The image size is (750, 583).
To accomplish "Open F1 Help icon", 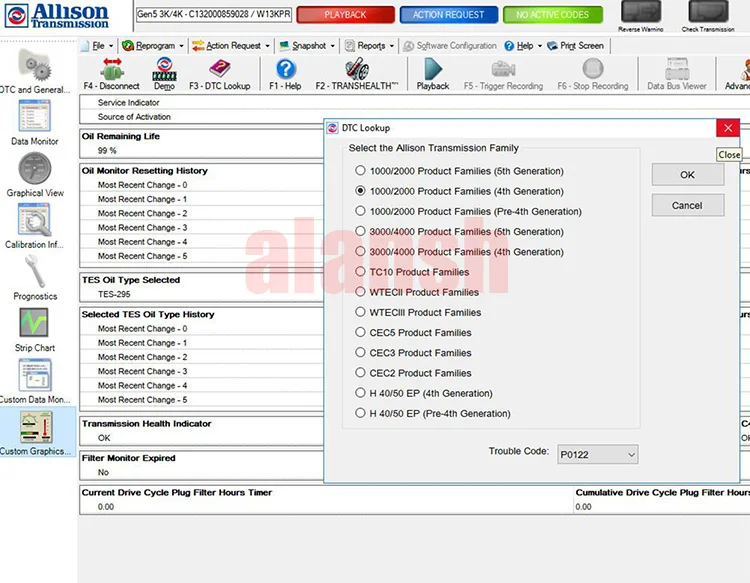I will pos(286,69).
